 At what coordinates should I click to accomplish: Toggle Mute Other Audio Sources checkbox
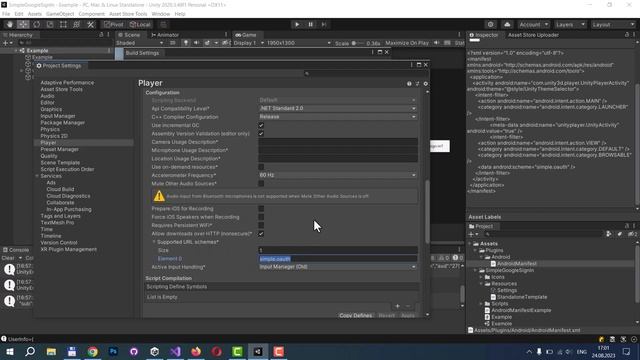(261, 184)
